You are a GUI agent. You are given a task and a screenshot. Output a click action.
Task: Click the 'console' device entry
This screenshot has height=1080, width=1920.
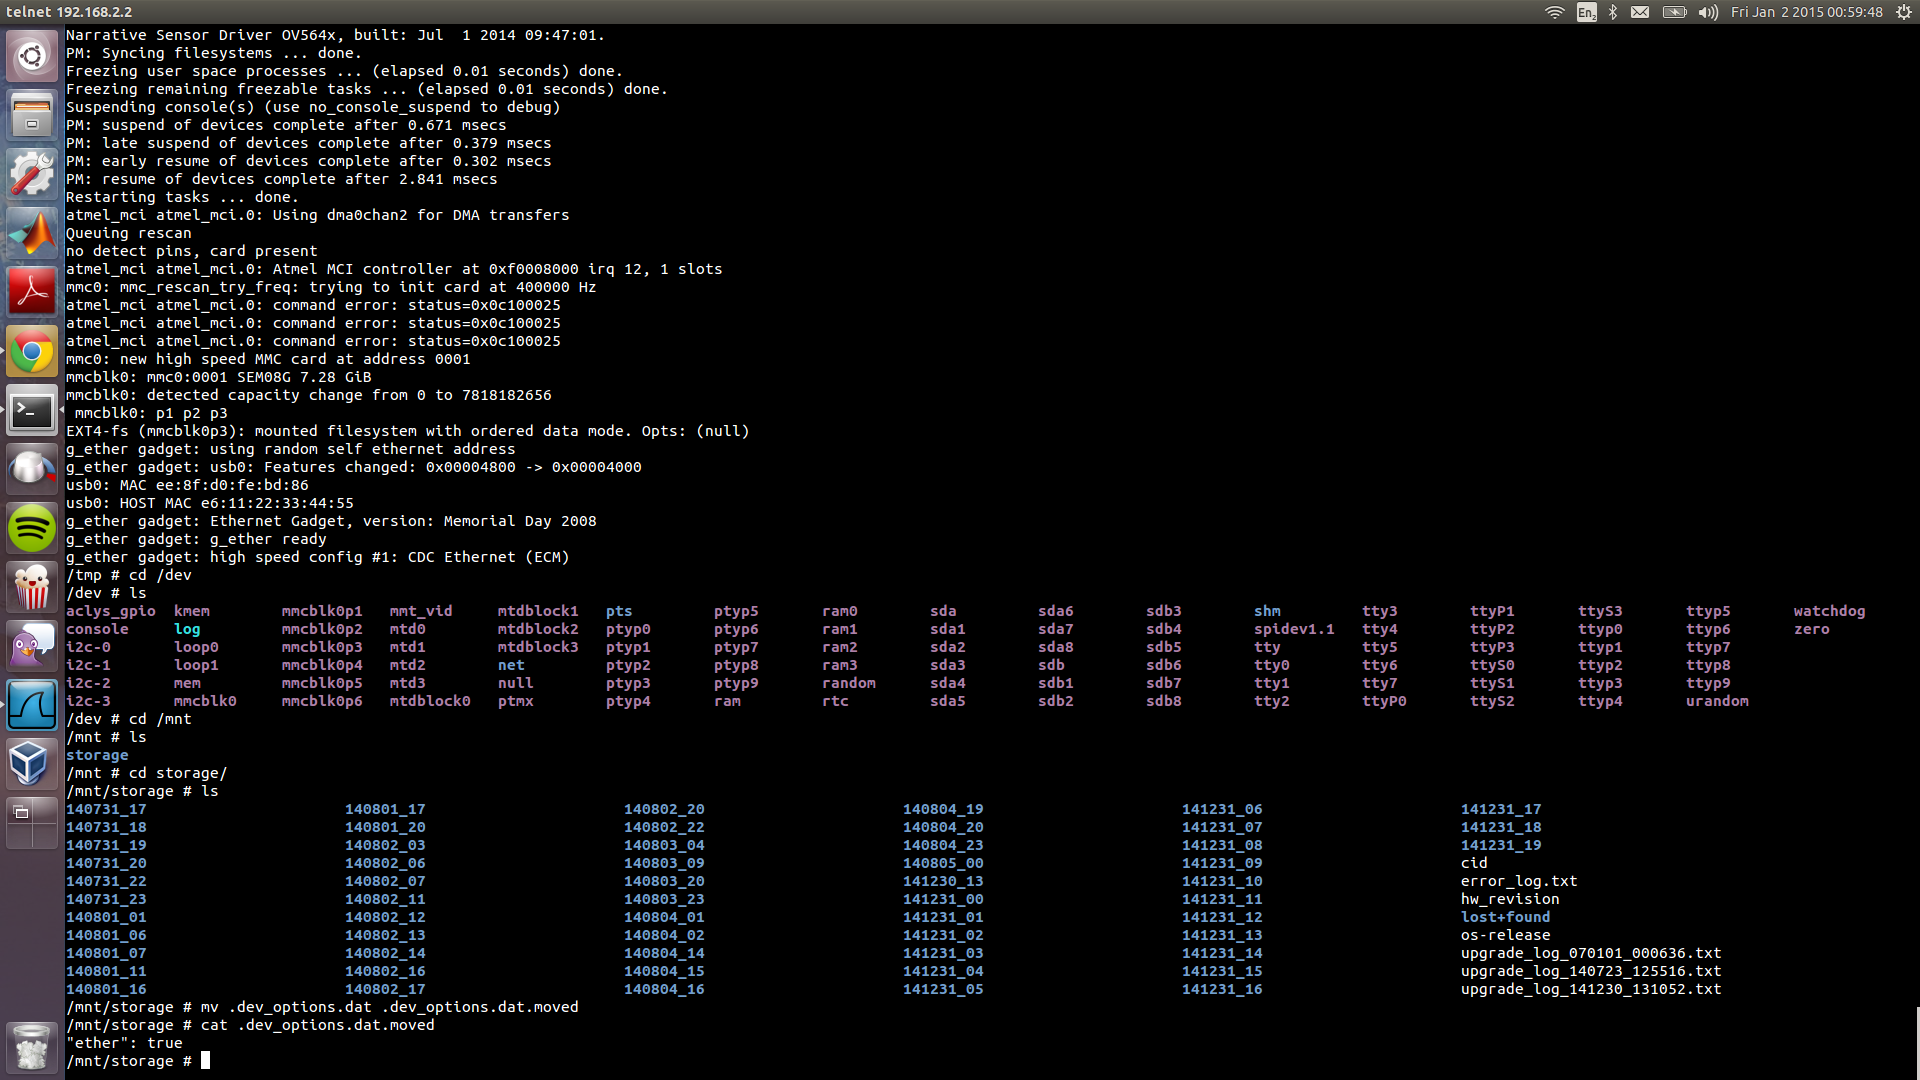(97, 629)
